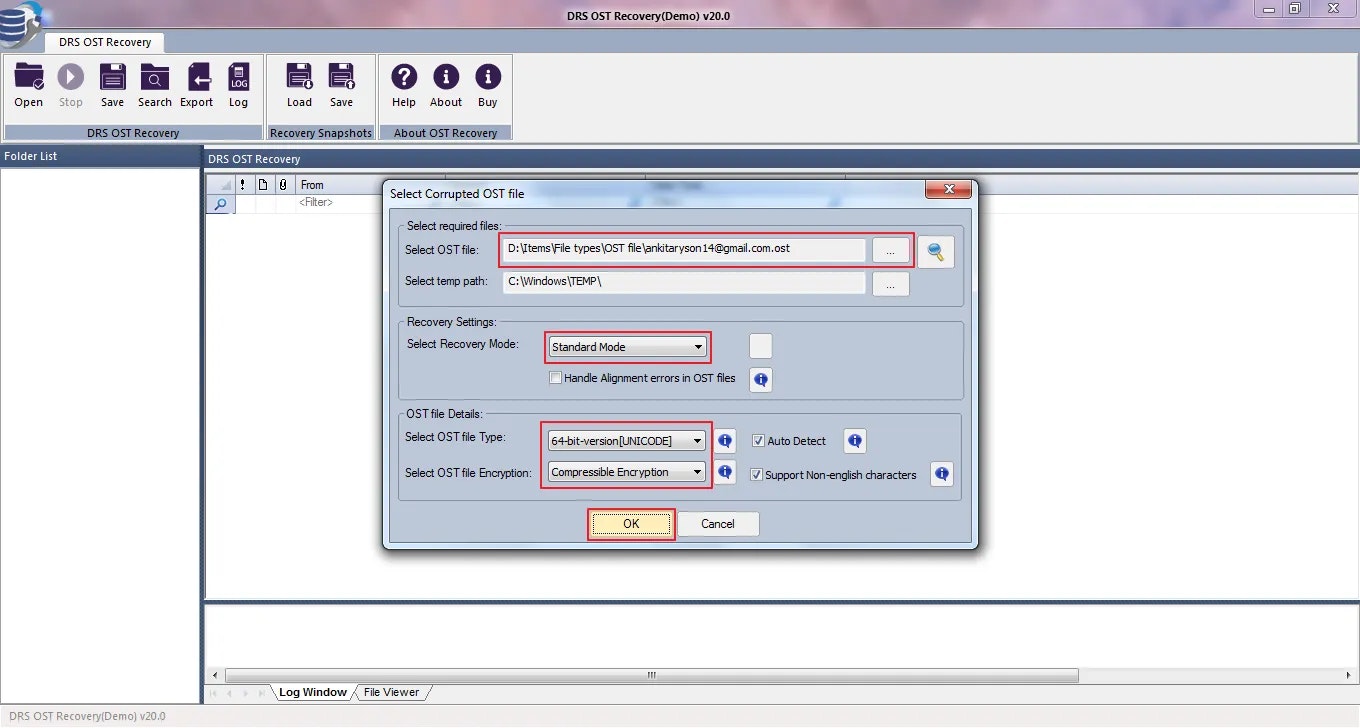Click the filter search icon in message list
Screen dimensions: 1360x728
(220, 203)
